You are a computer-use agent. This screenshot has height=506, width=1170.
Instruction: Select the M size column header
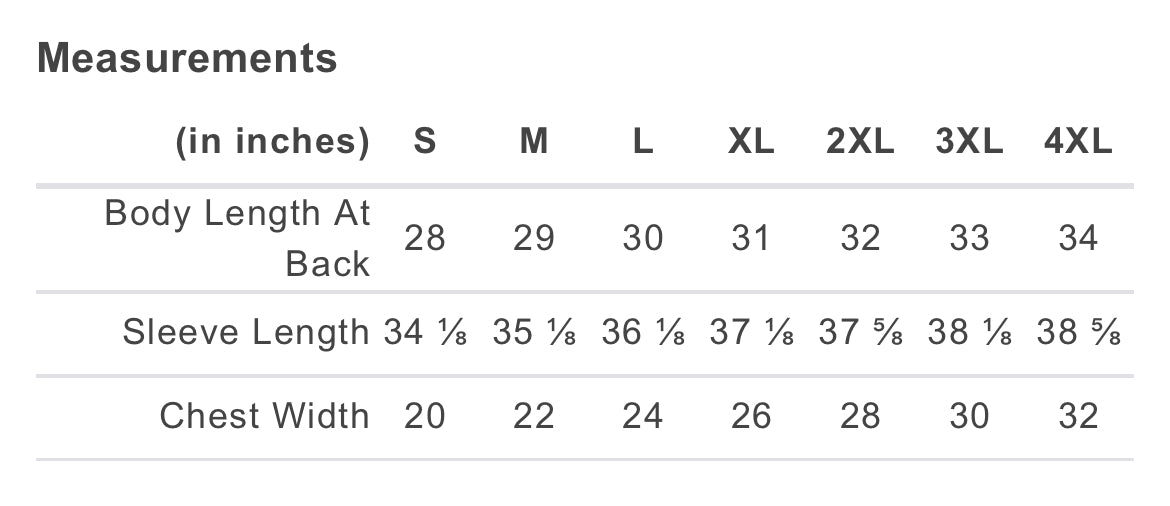(x=534, y=142)
